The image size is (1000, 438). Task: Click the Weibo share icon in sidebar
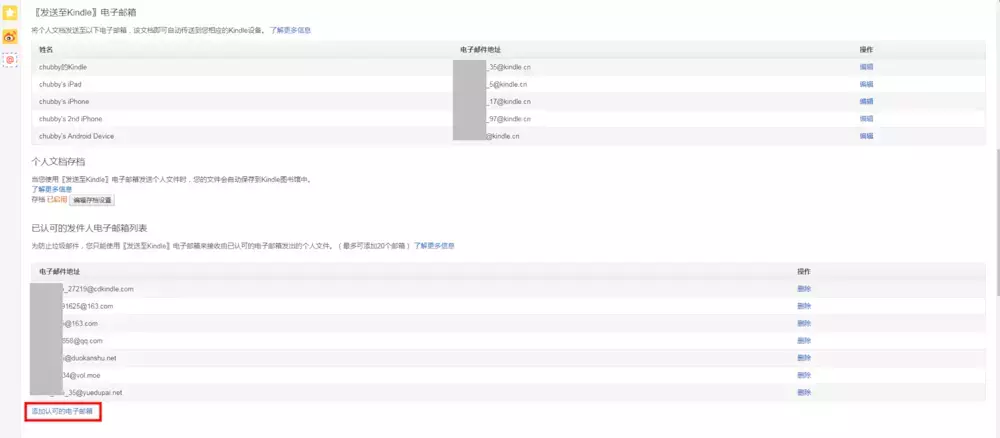coord(10,36)
